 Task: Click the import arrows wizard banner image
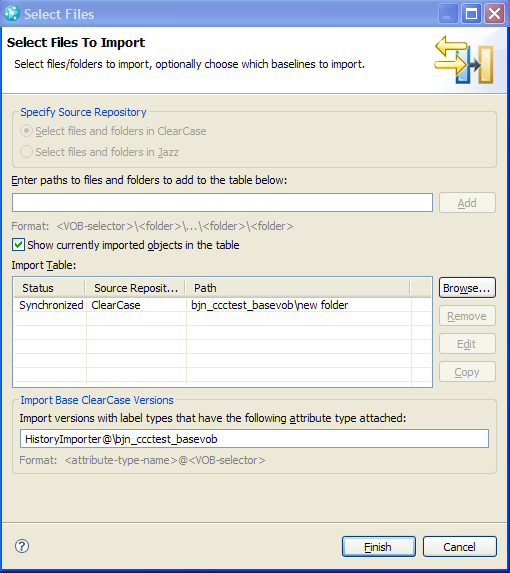pos(464,59)
